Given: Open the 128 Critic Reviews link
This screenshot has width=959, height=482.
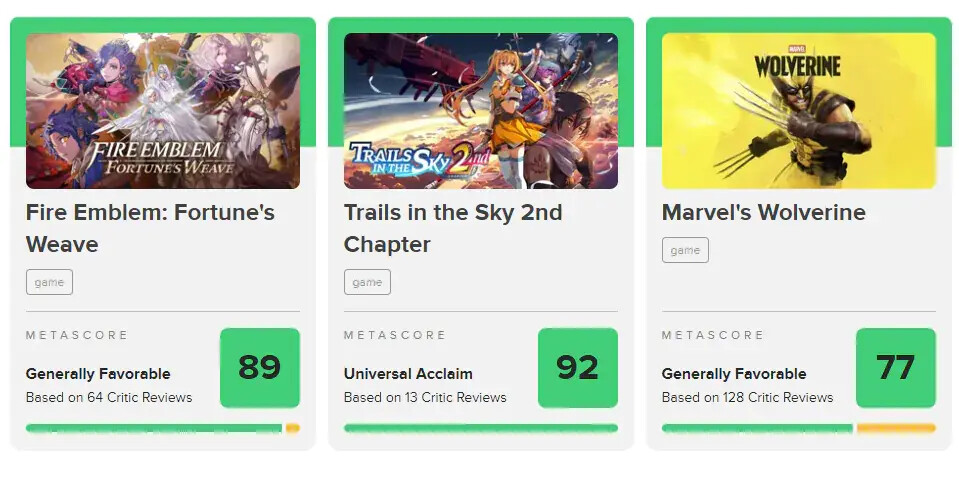Looking at the screenshot, I should (x=747, y=398).
